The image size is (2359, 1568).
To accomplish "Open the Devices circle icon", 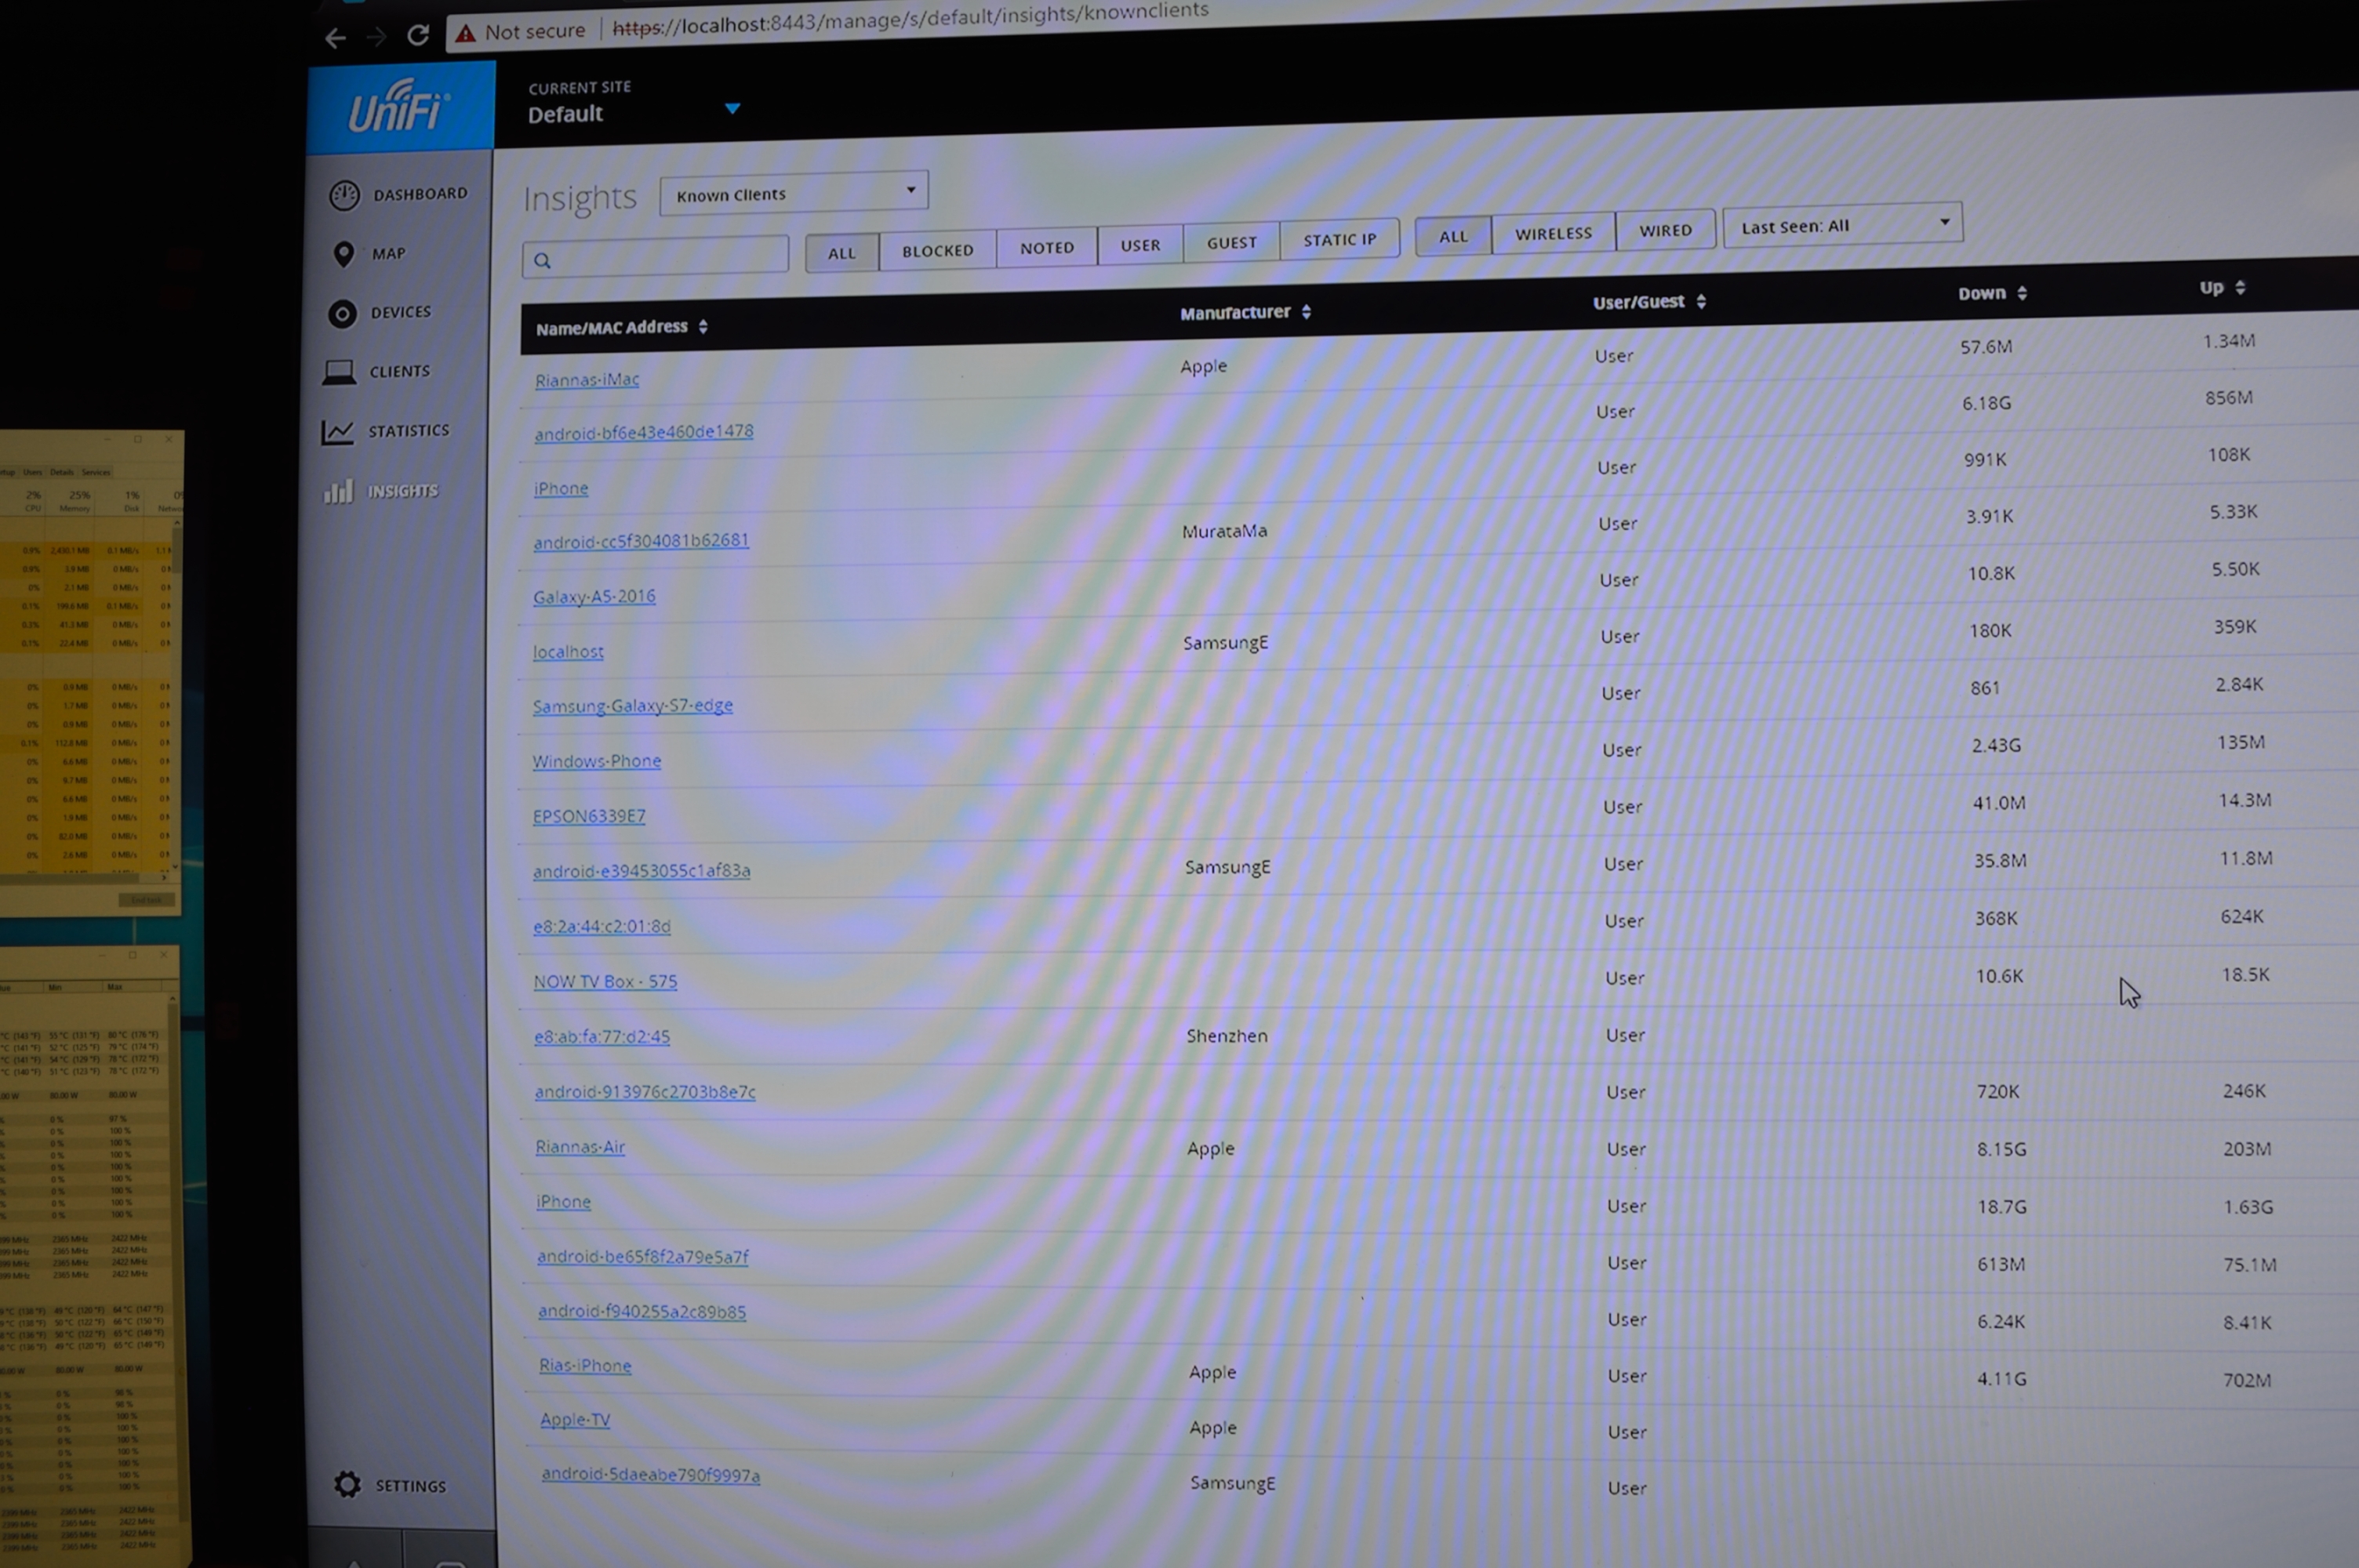I will [342, 314].
